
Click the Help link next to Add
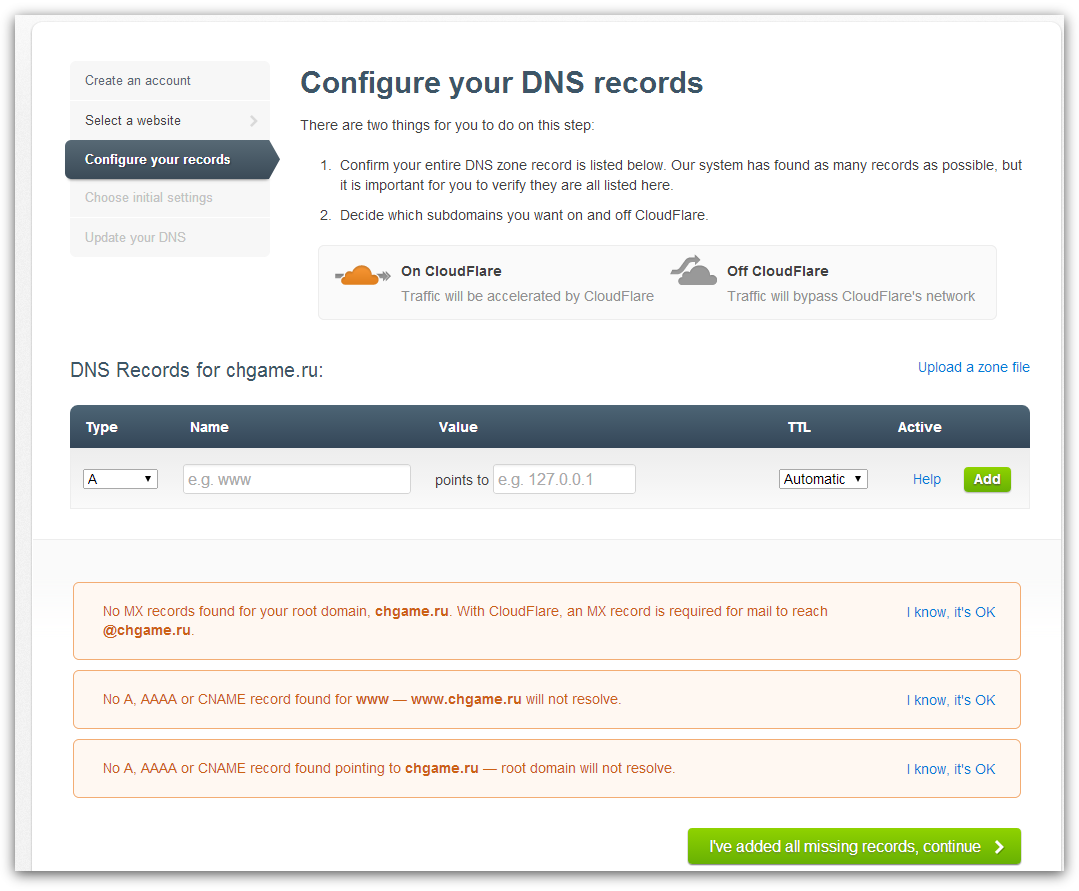pyautogui.click(x=926, y=480)
